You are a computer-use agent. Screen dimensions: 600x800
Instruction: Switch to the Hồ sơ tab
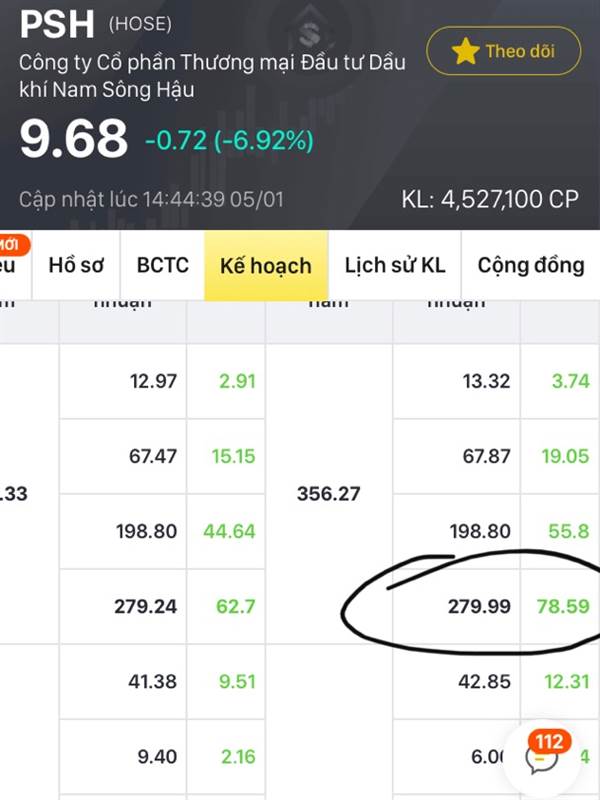pos(76,265)
